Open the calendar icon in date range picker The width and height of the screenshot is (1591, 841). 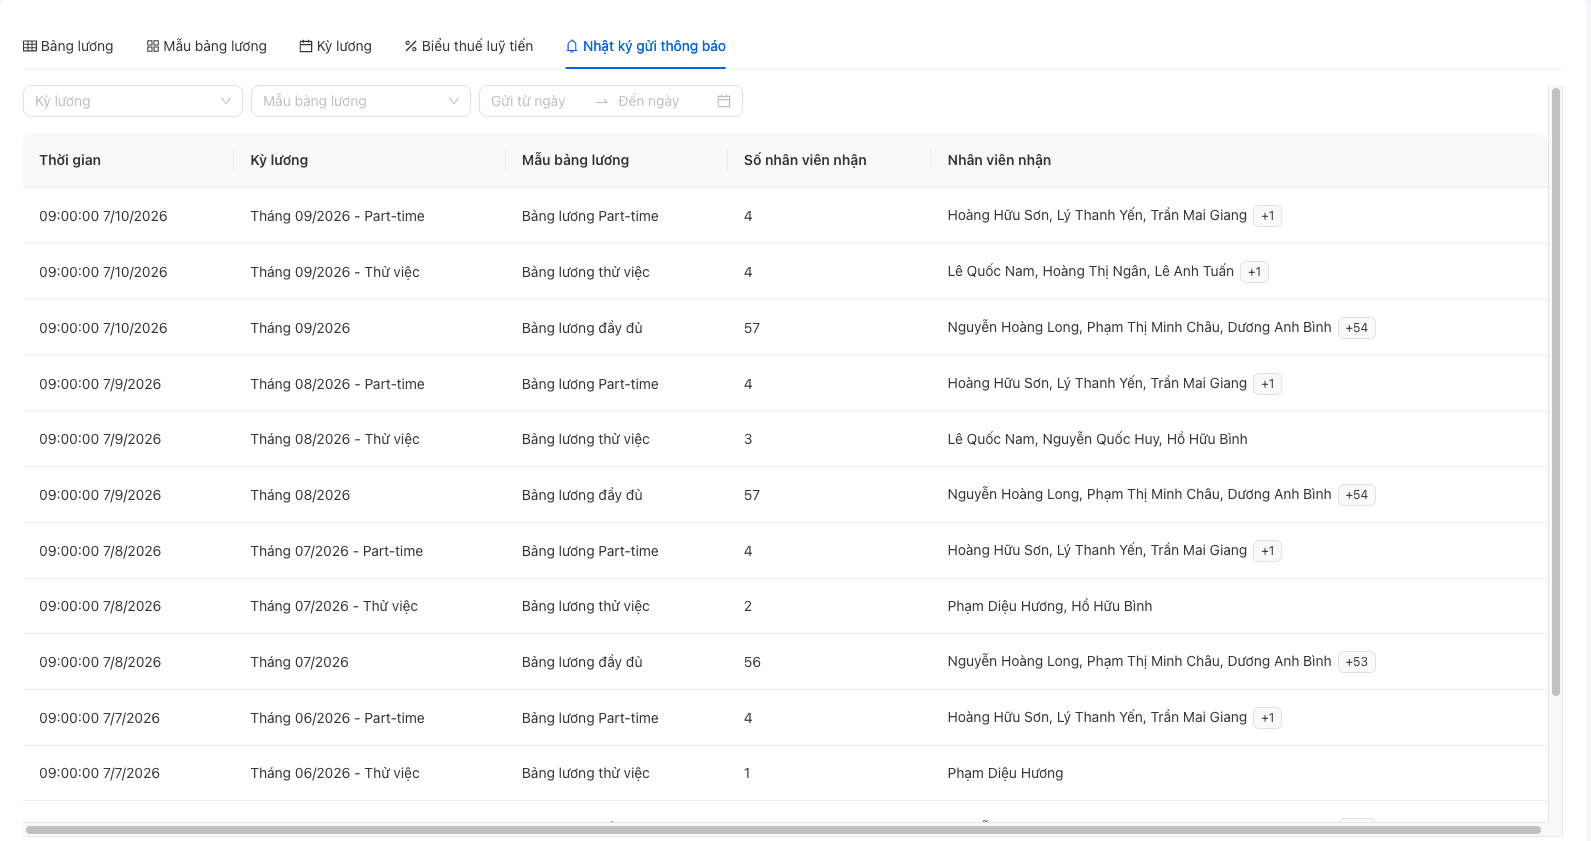724,101
